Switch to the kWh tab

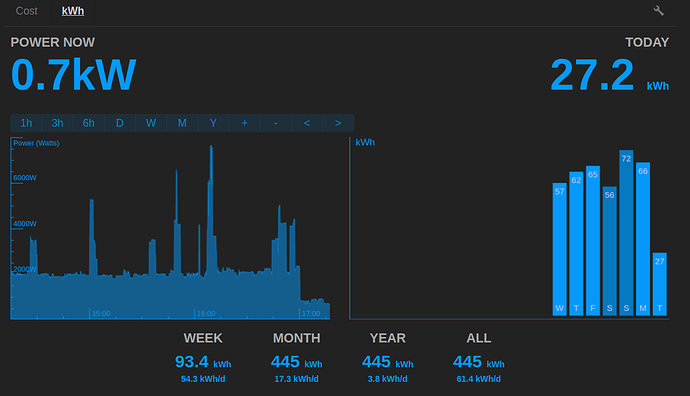73,11
